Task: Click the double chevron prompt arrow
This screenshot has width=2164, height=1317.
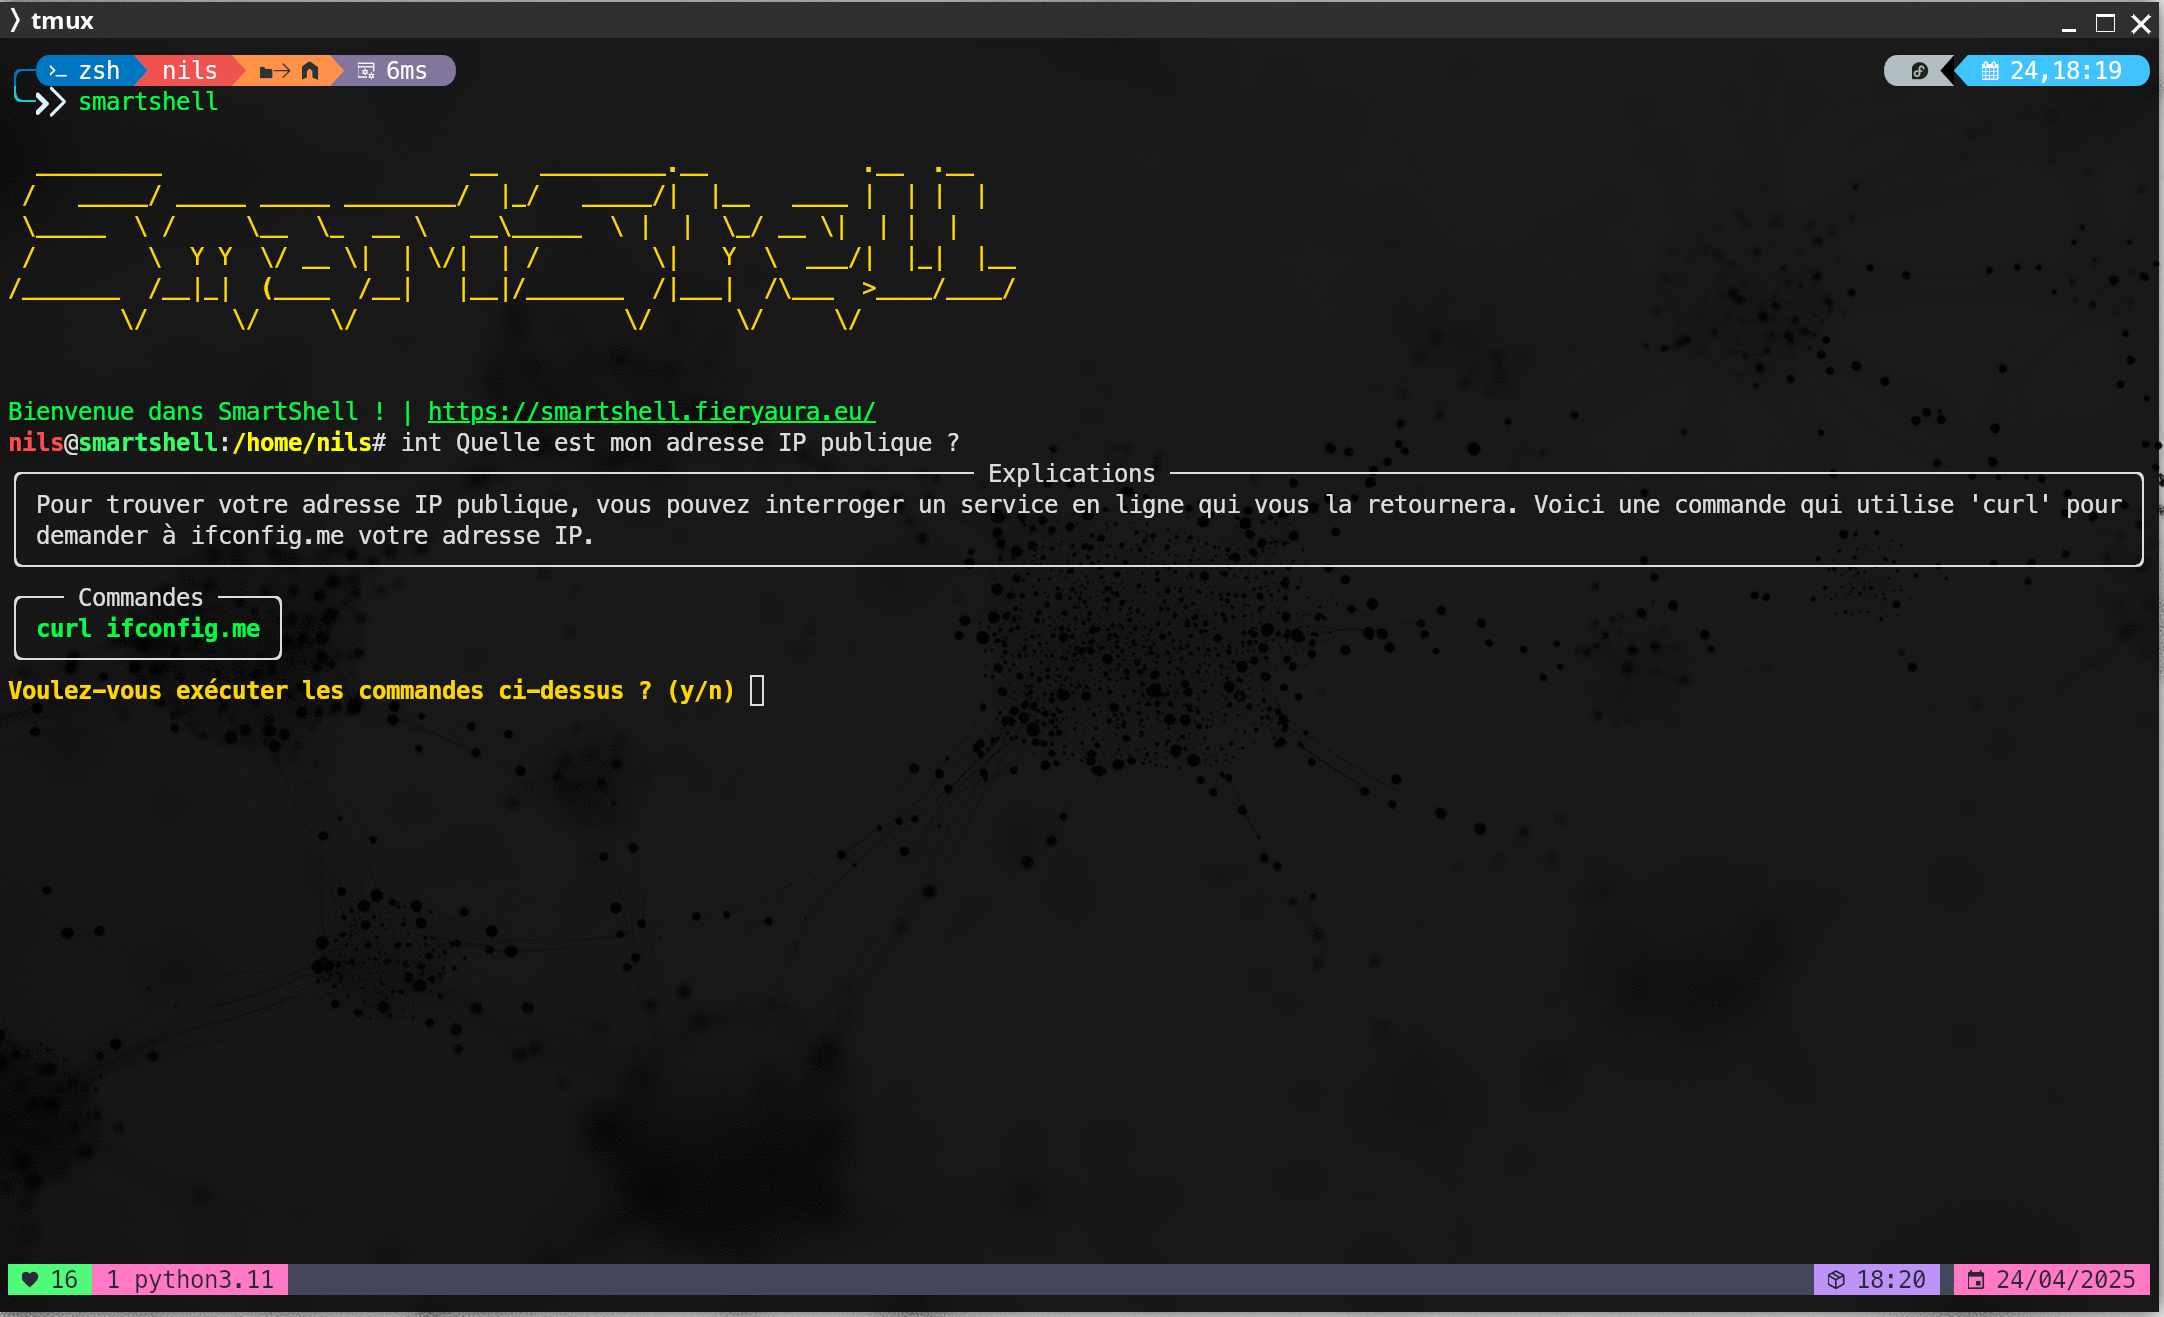Action: 50,102
